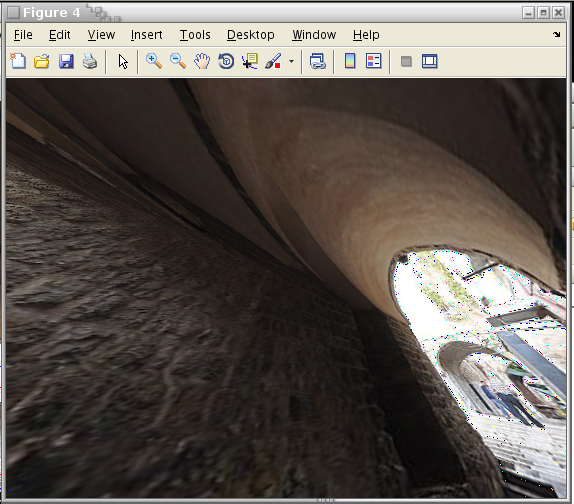Screen dimensions: 574x504
Task: Expand the Brush color dropdown arrow
Action: pyautogui.click(x=291, y=61)
